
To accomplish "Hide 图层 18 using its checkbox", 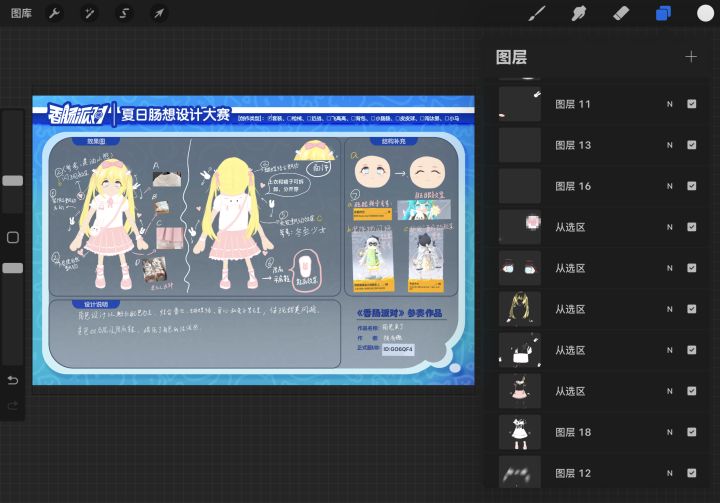I will tap(692, 432).
